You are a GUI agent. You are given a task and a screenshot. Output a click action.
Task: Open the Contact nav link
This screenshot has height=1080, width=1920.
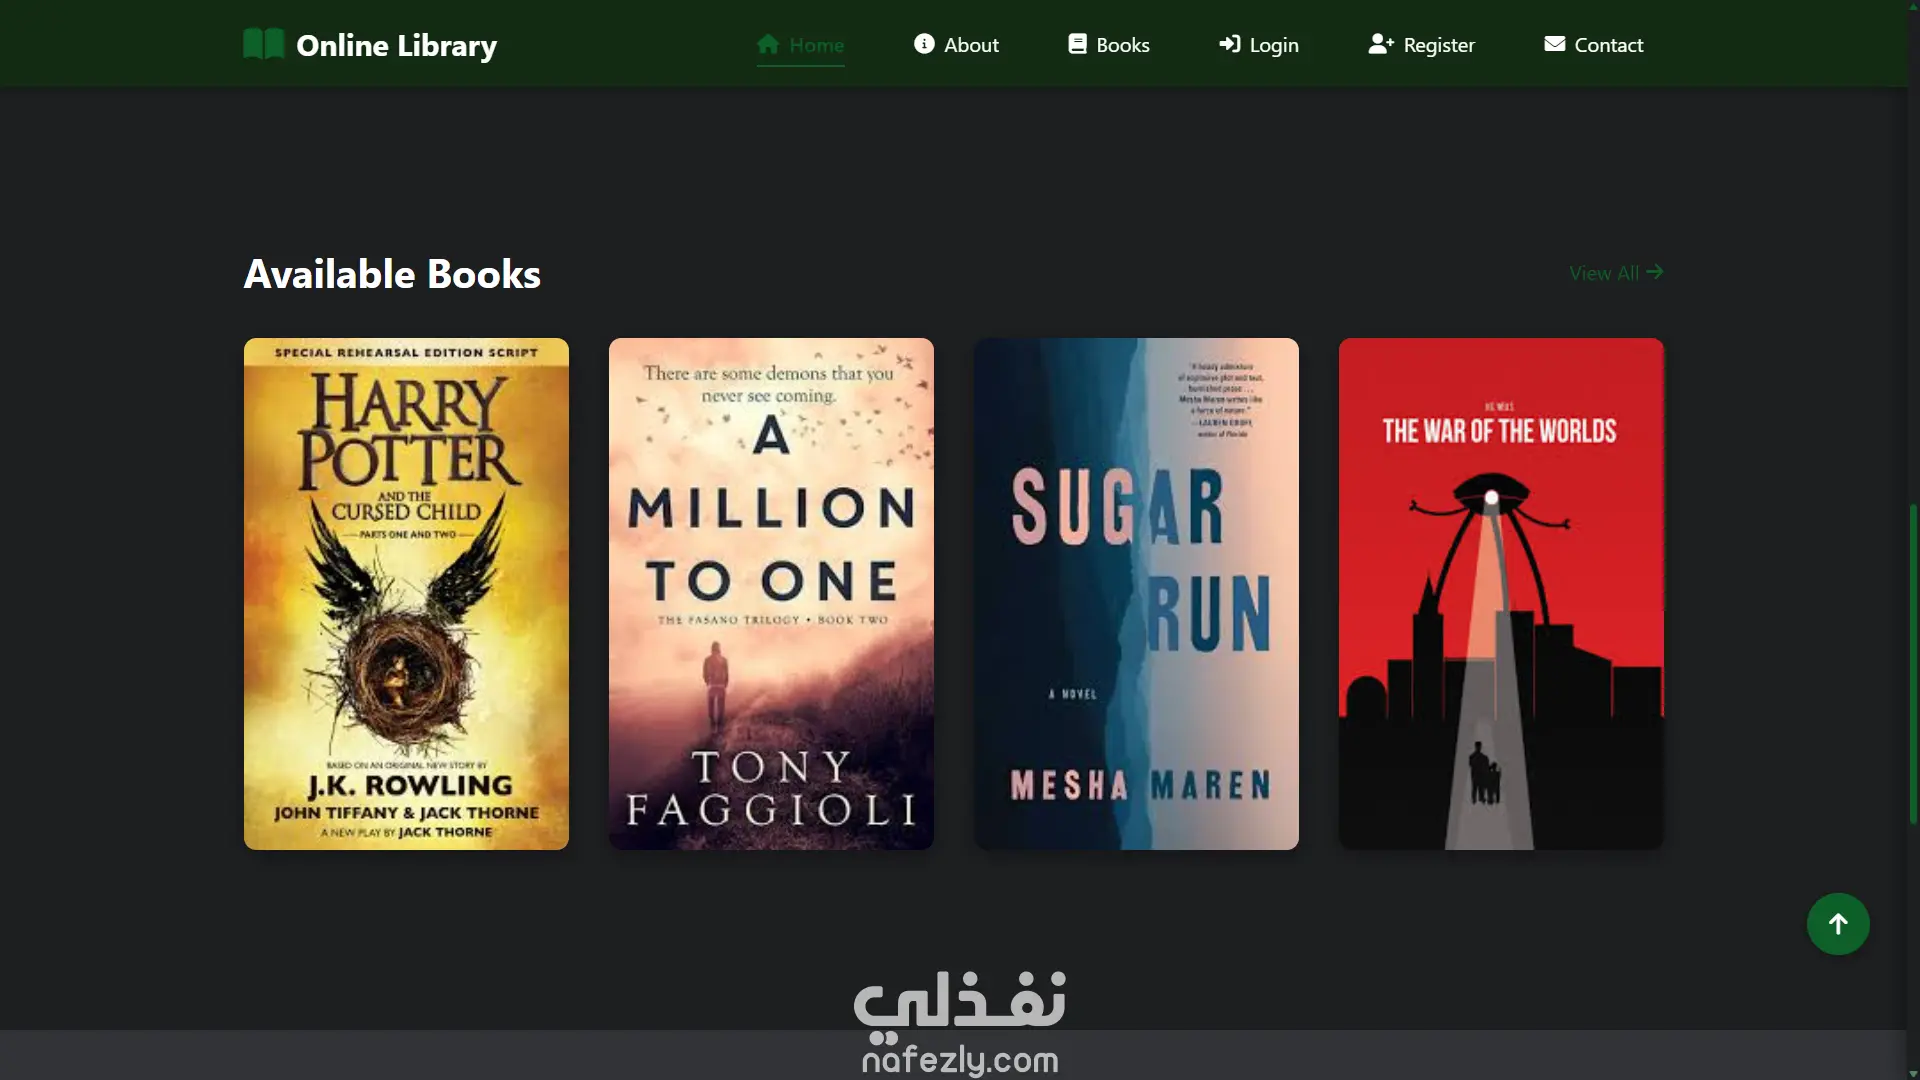click(1593, 45)
